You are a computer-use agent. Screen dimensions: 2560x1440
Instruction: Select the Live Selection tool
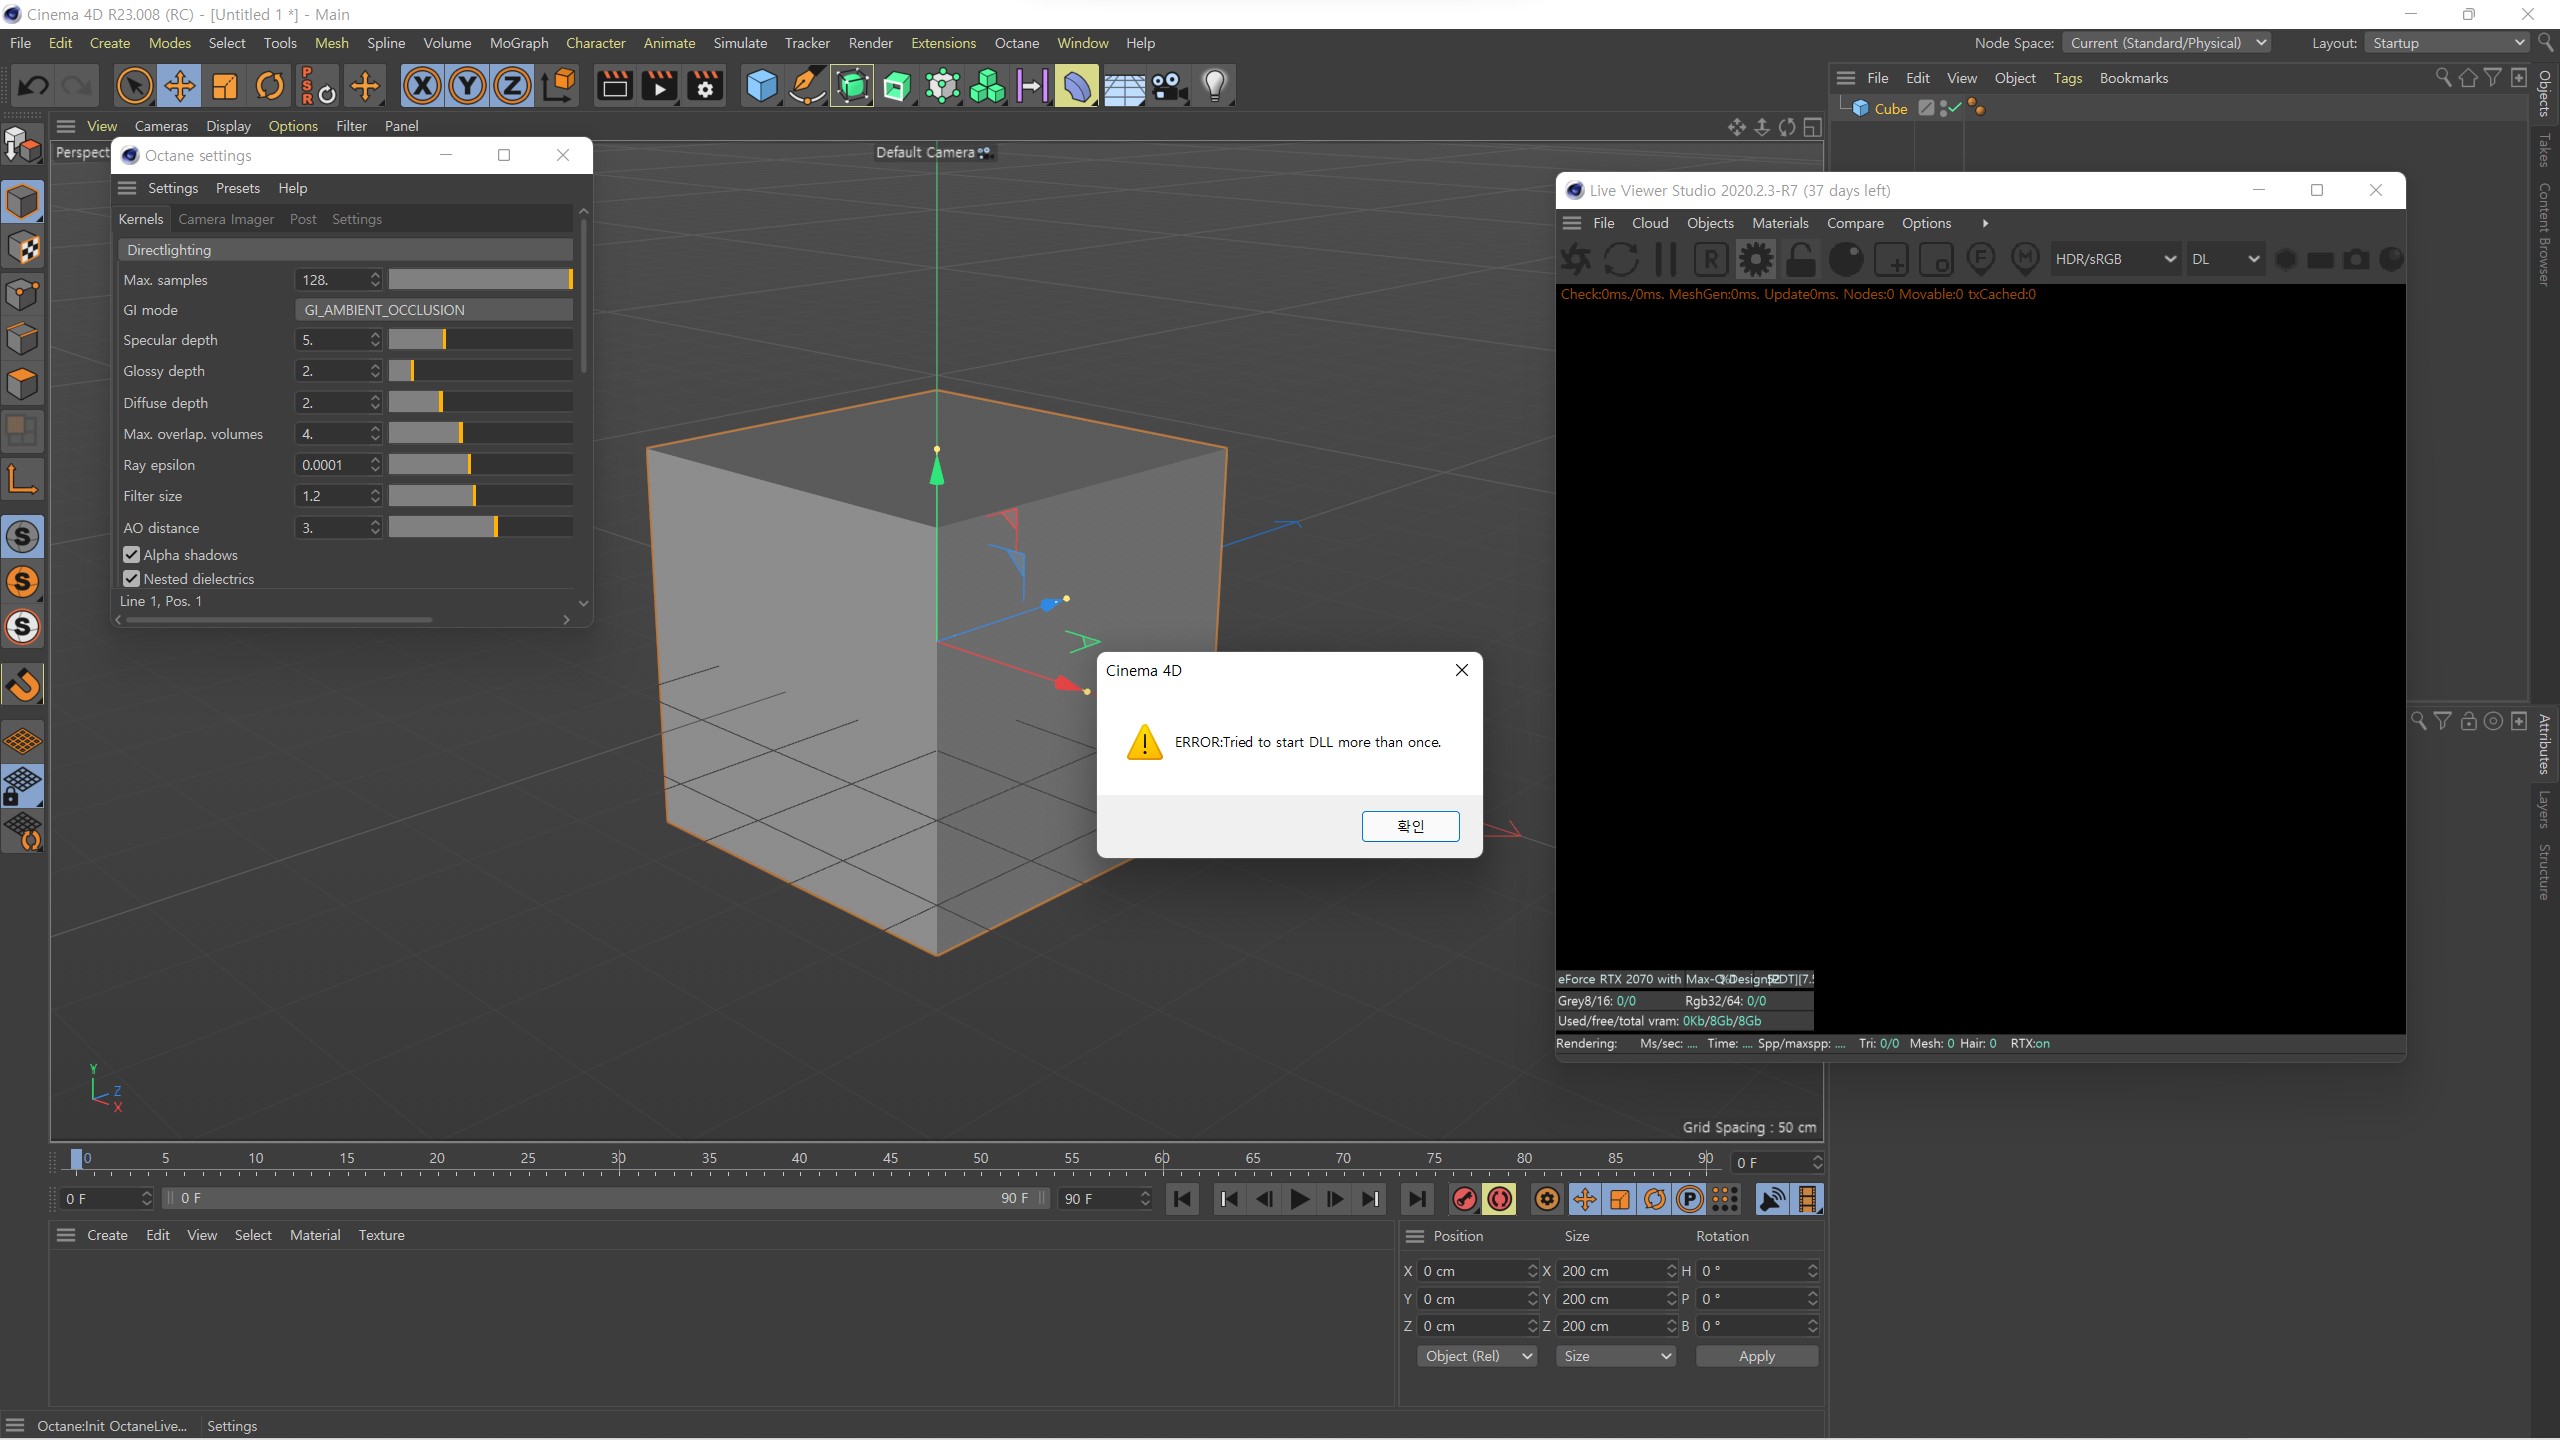coord(134,86)
